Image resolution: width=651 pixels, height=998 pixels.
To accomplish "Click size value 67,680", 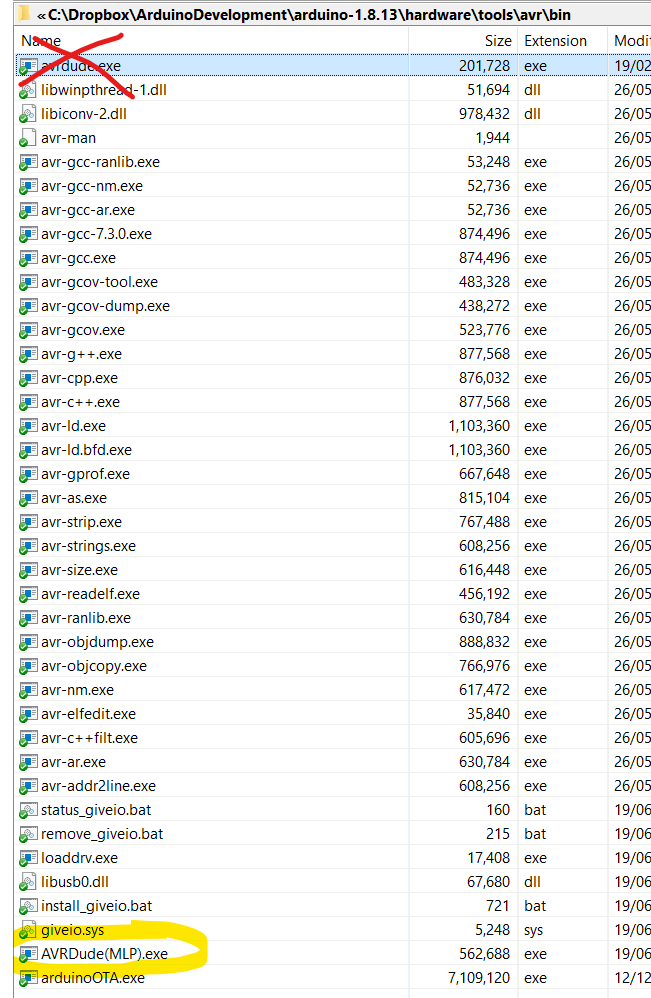I will coord(488,883).
